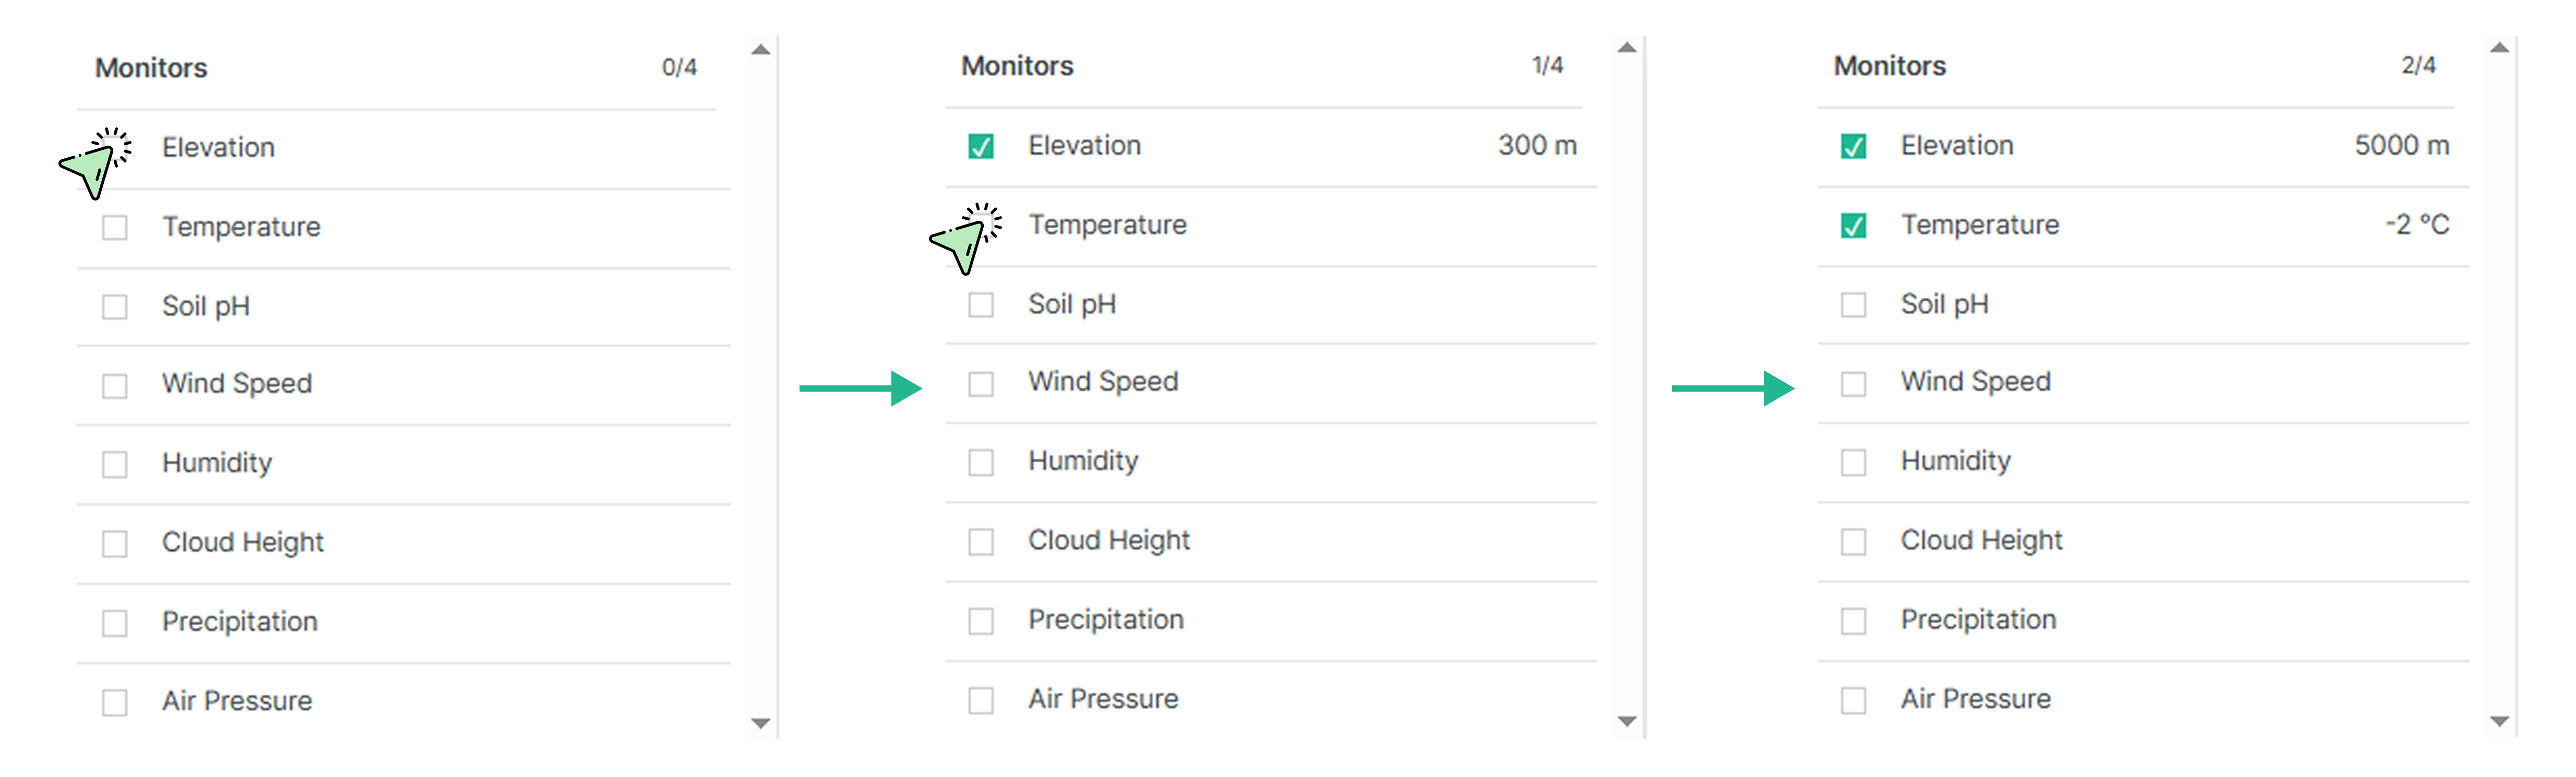Select the Elevation row label in the first panel
Image resolution: width=2576 pixels, height=777 pixels.
(219, 147)
